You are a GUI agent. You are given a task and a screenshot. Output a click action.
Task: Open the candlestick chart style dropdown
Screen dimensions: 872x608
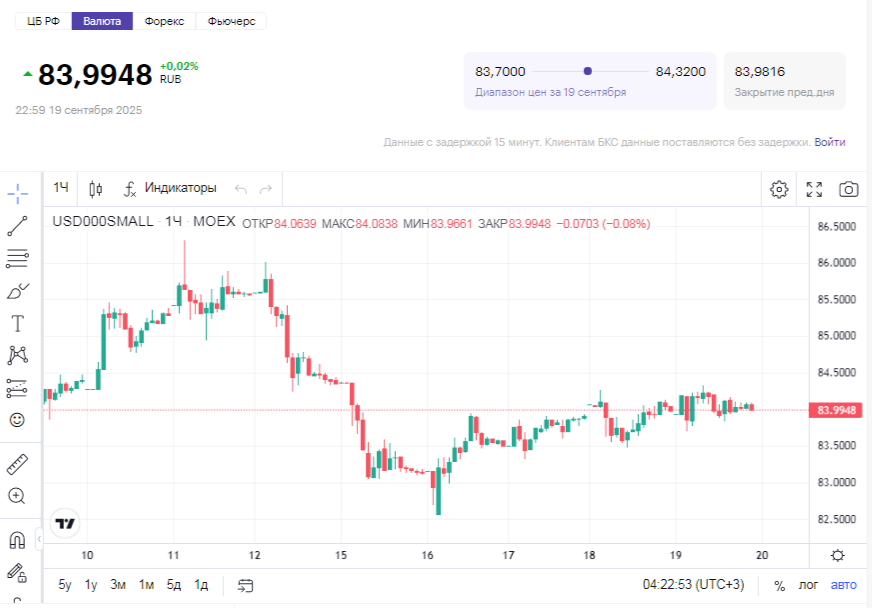(x=96, y=188)
